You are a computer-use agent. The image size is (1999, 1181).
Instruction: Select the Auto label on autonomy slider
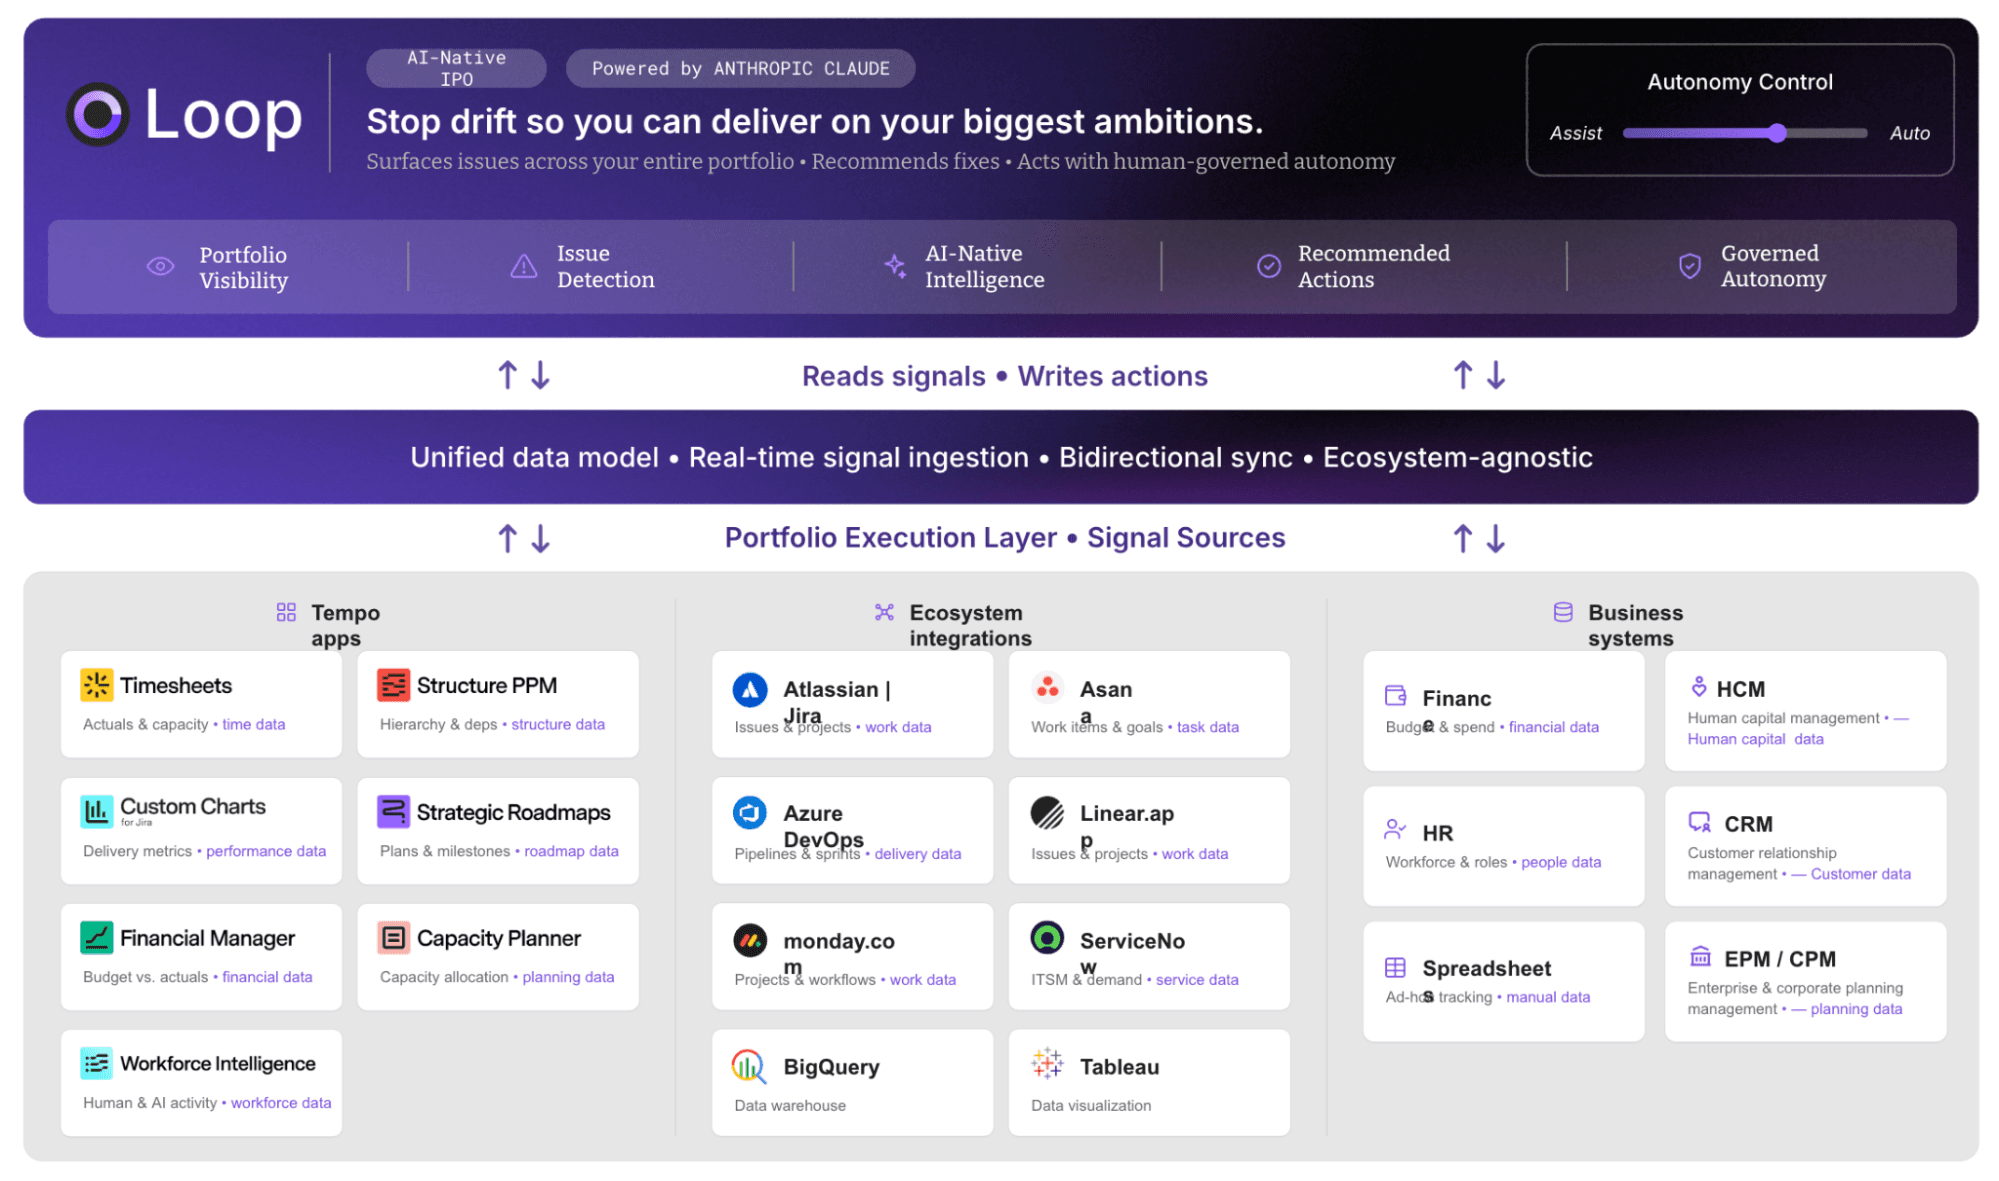[1909, 133]
